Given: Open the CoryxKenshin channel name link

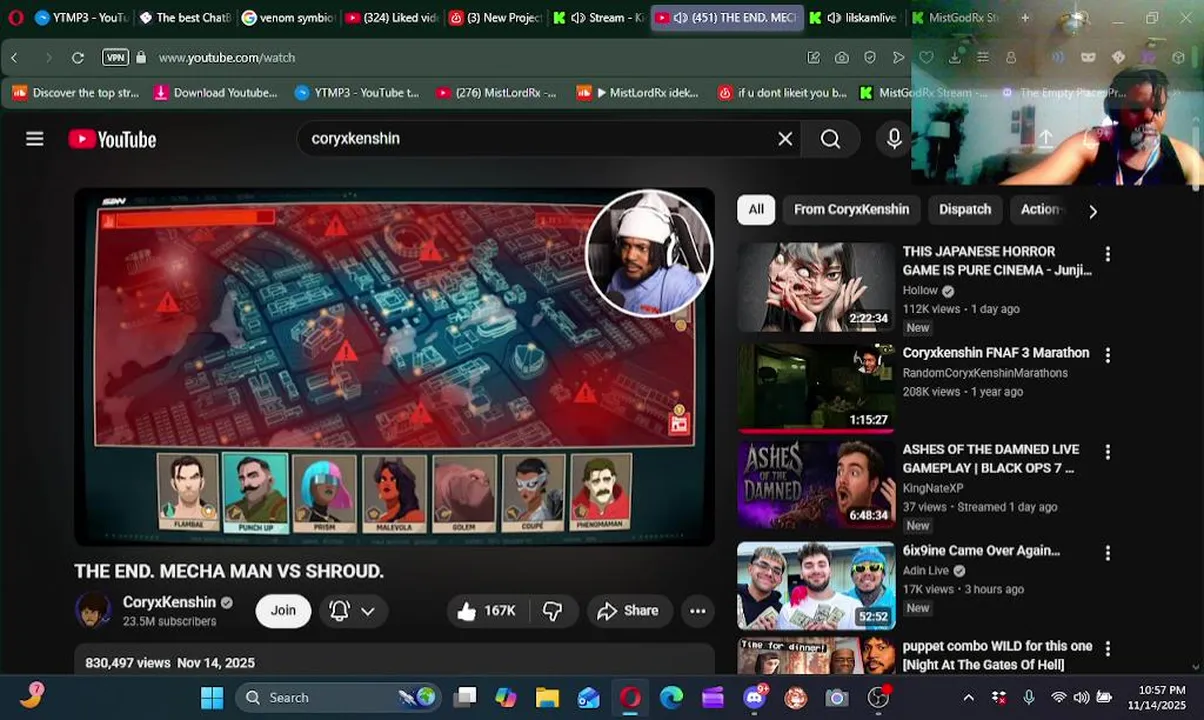Looking at the screenshot, I should point(169,602).
